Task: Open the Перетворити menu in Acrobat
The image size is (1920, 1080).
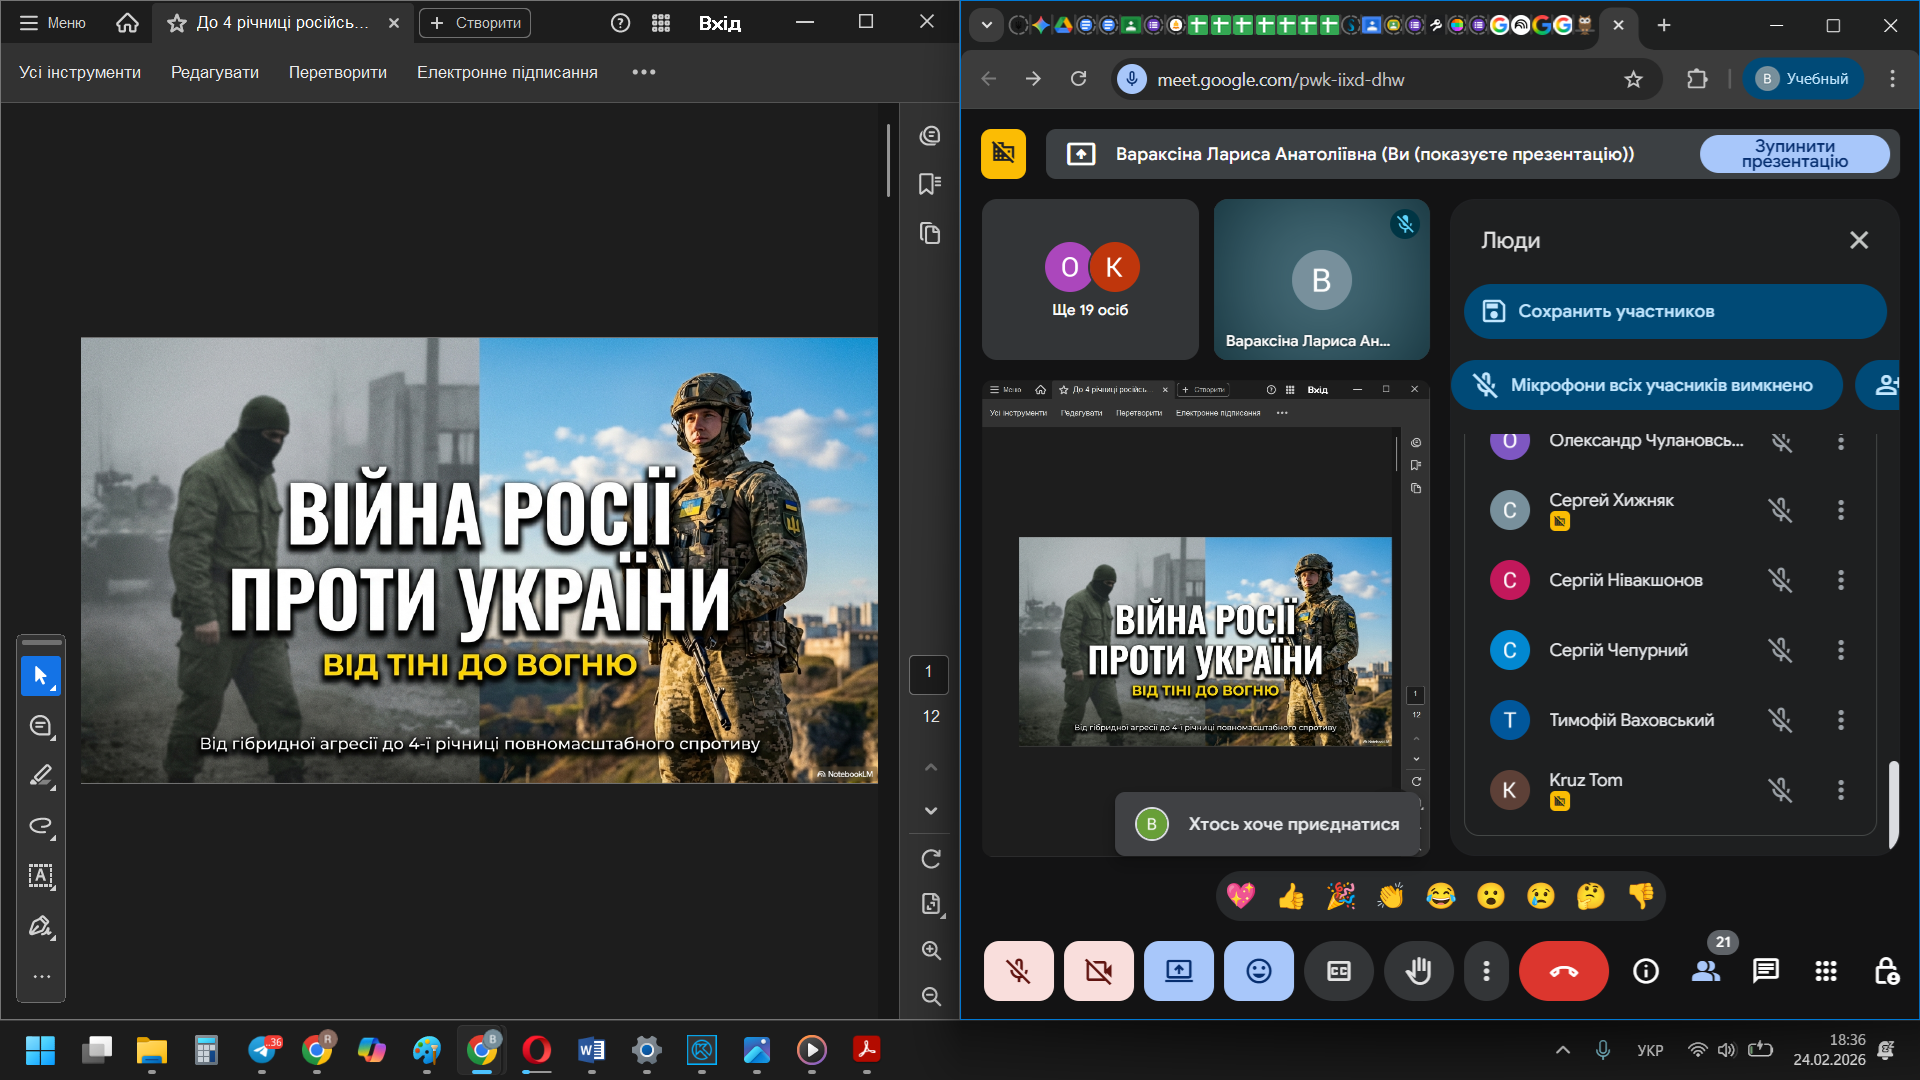Action: tap(337, 72)
